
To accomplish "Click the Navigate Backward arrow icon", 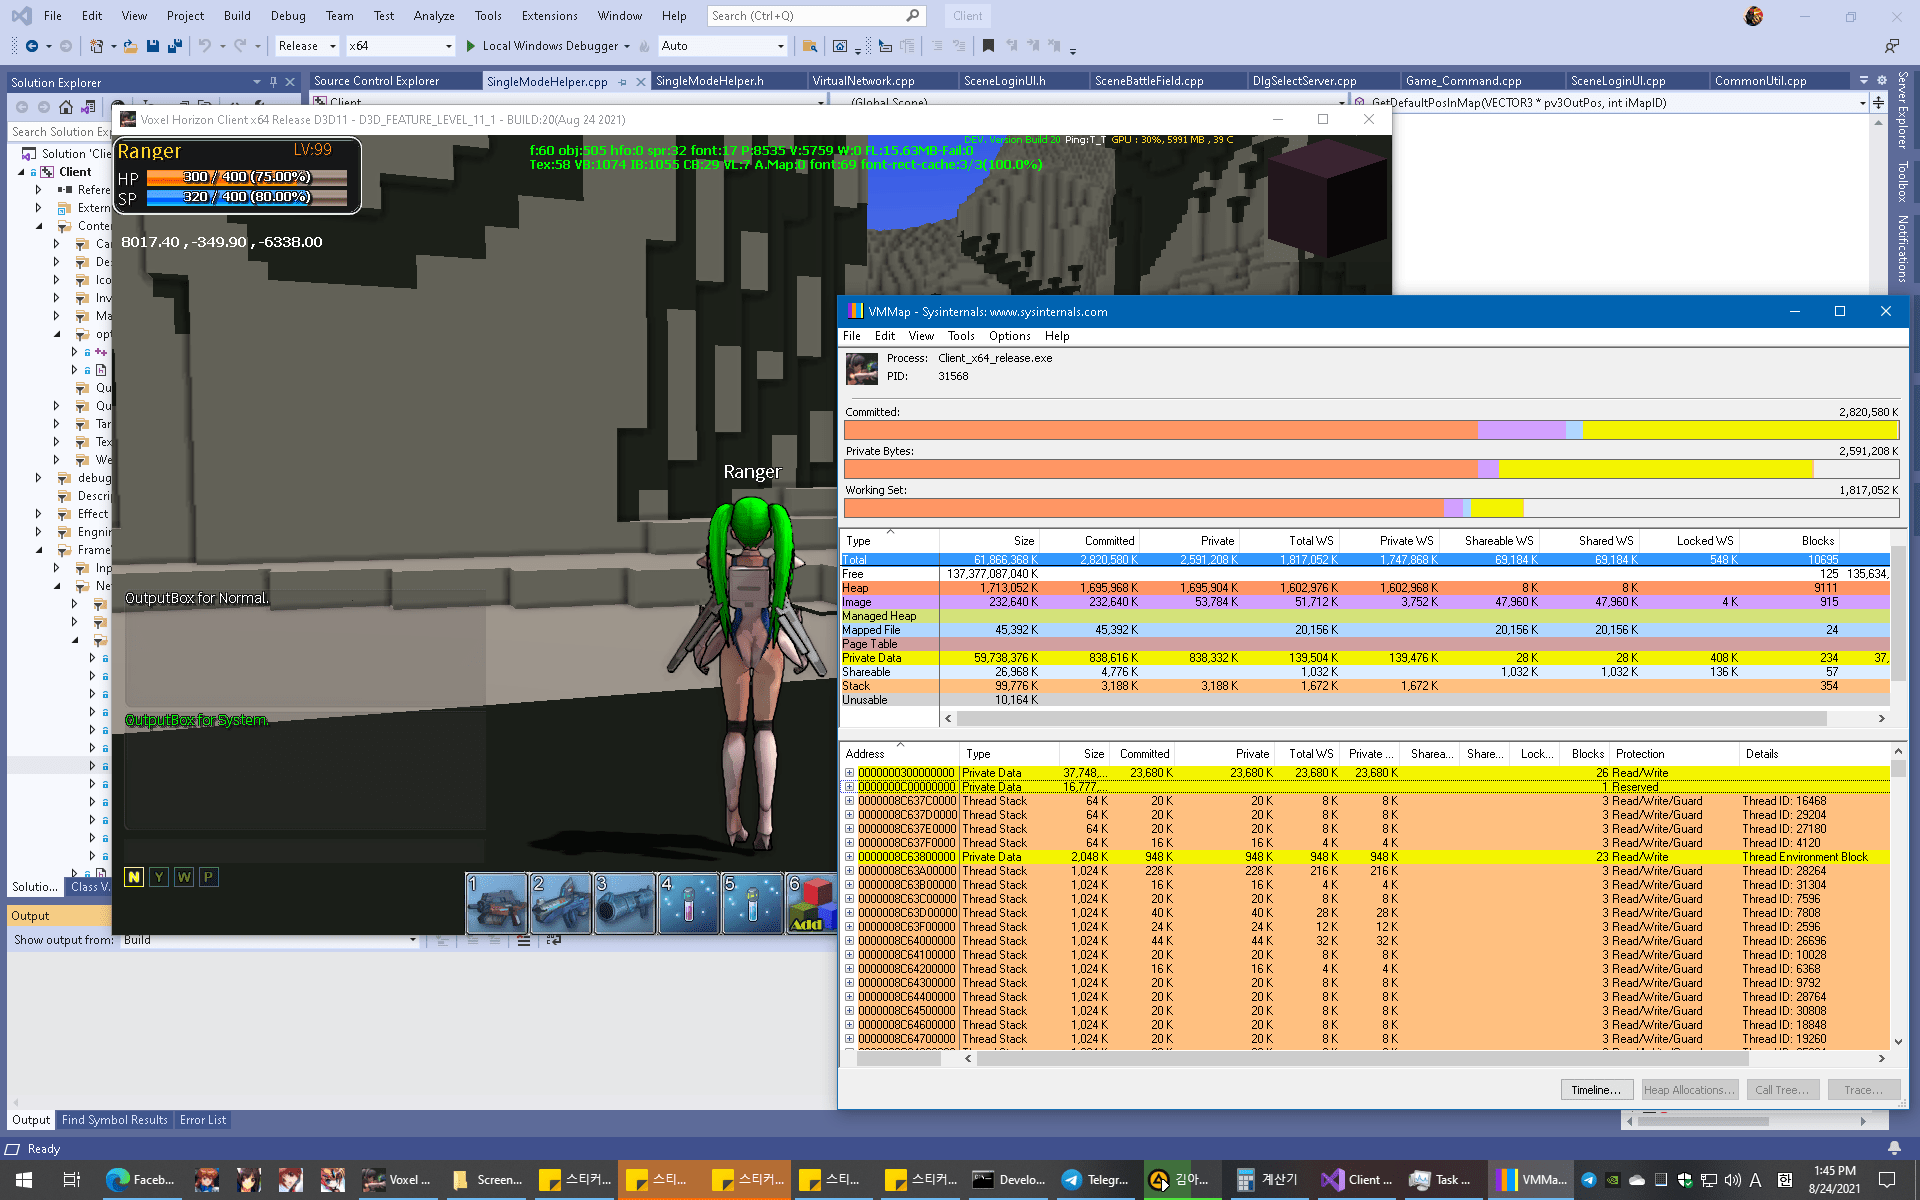I will coord(32,46).
